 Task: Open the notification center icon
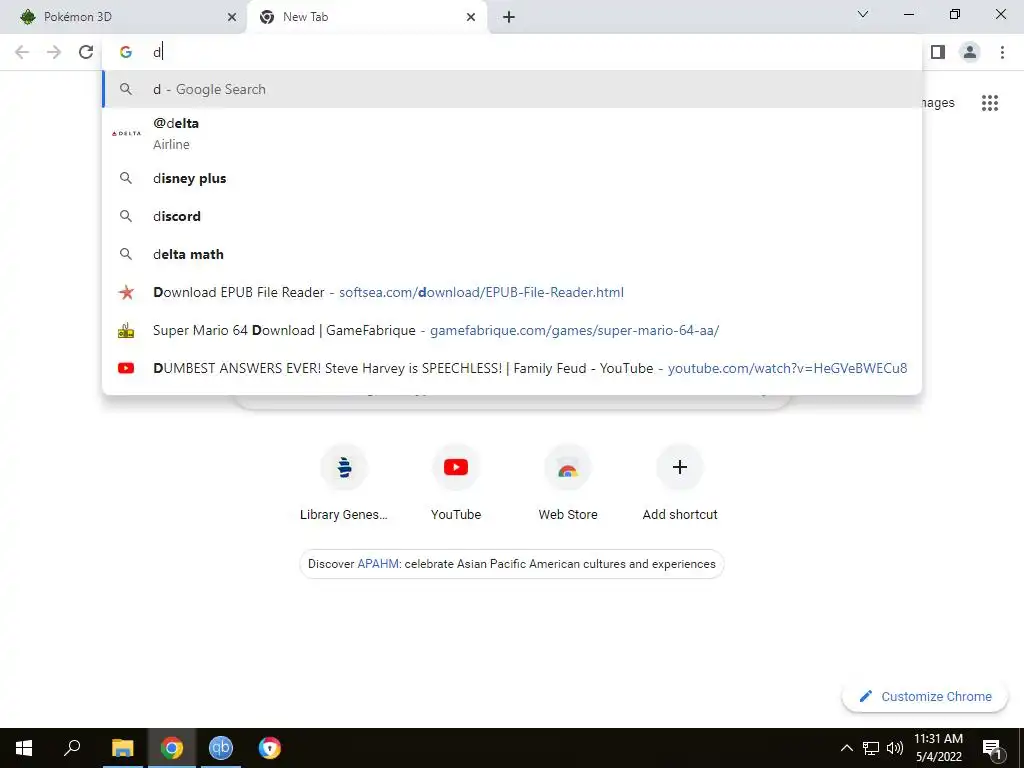pyautogui.click(x=992, y=749)
